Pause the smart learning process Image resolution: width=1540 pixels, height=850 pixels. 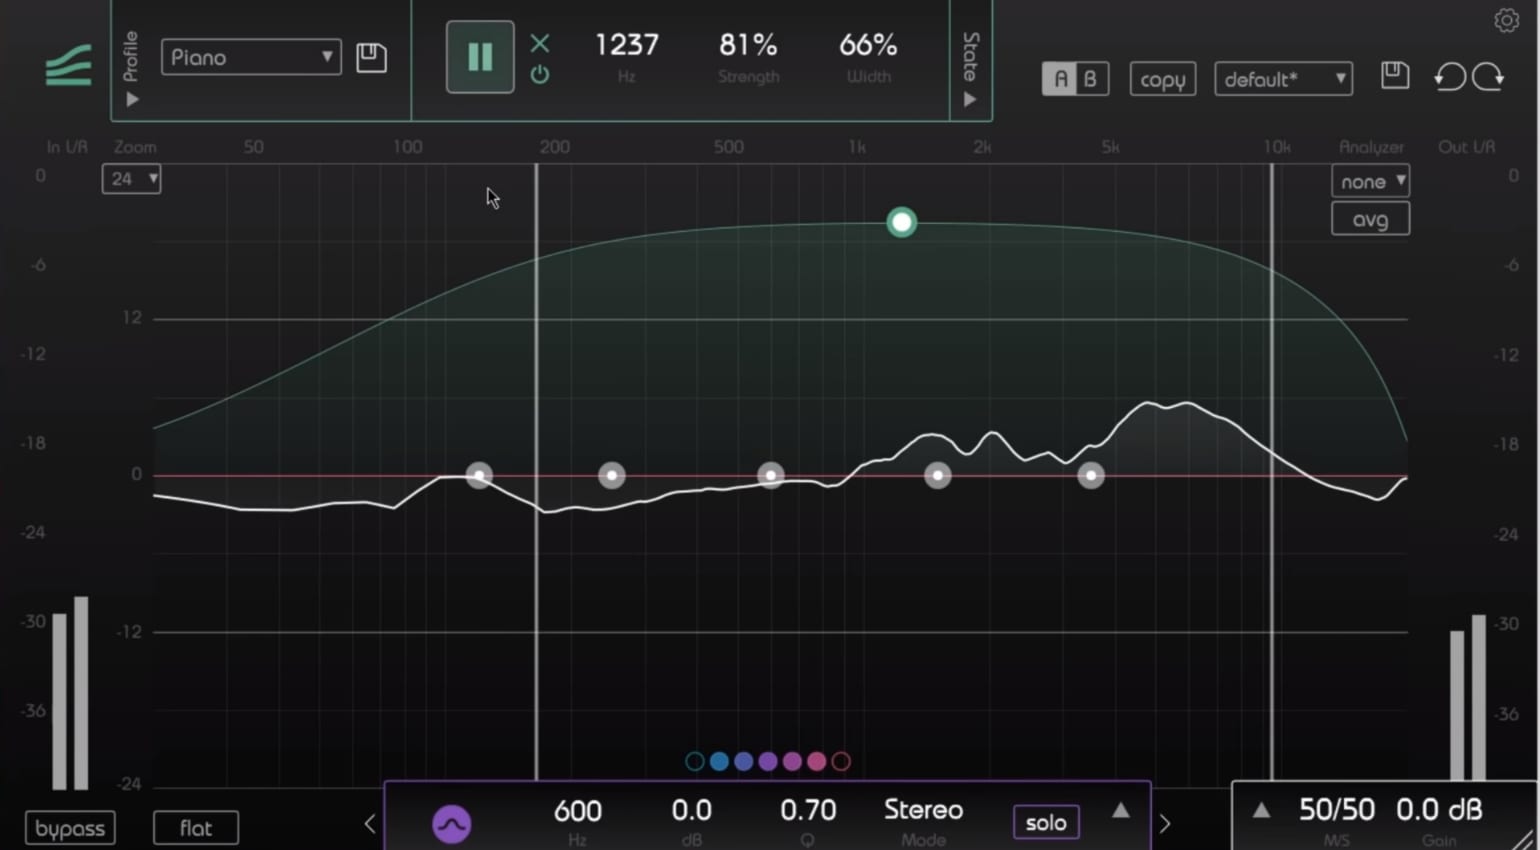click(480, 57)
